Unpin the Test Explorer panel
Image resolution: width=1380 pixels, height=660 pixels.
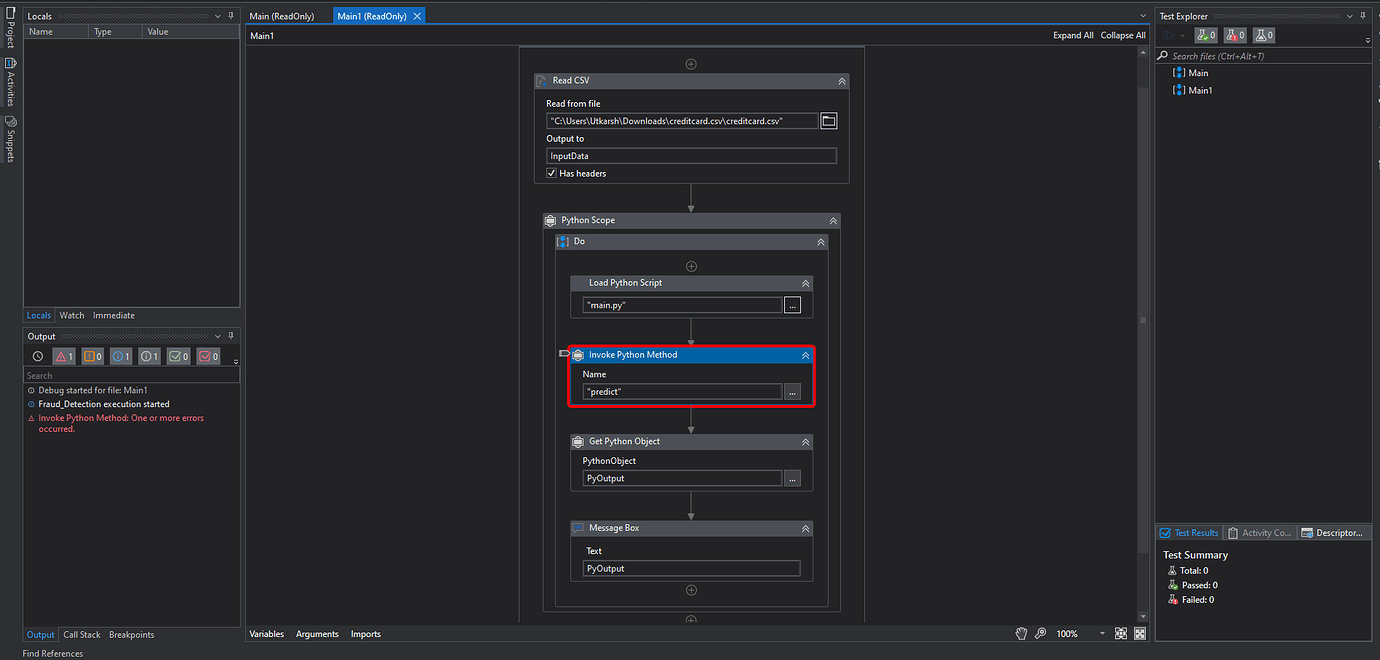coord(1362,15)
